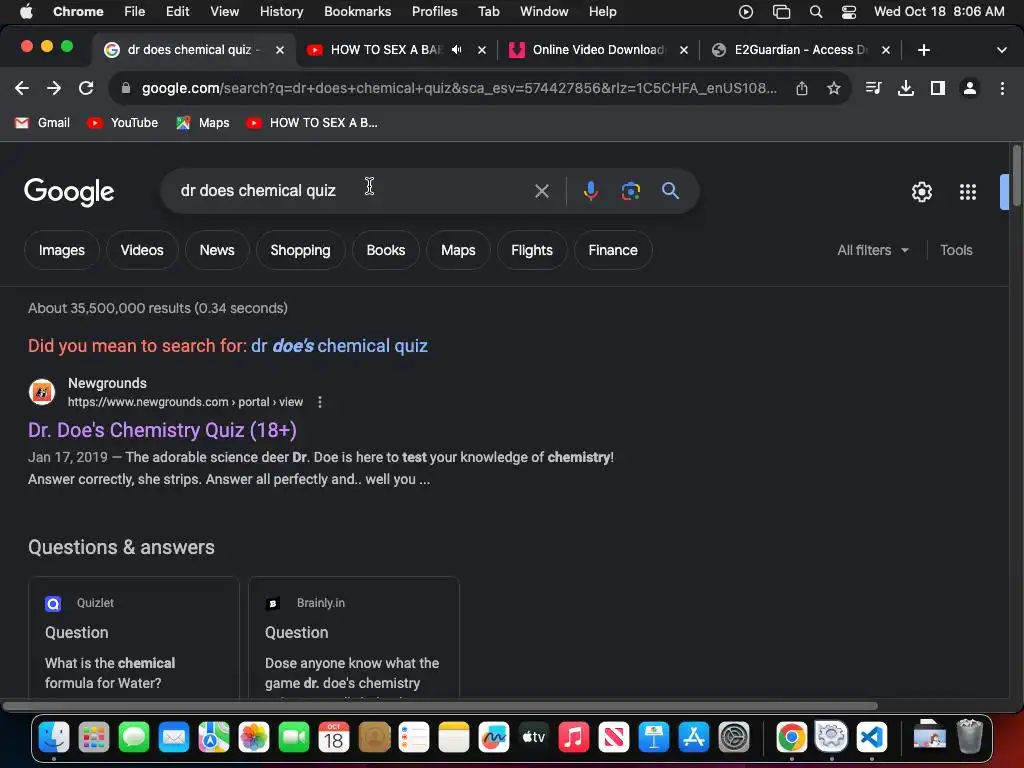Viewport: 1024px width, 768px height.
Task: Filter results by Shopping
Action: (x=300, y=250)
